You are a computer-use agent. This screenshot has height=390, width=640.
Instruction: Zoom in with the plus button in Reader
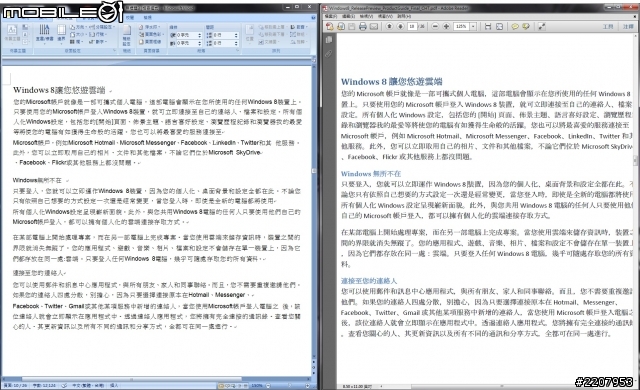coord(446,27)
